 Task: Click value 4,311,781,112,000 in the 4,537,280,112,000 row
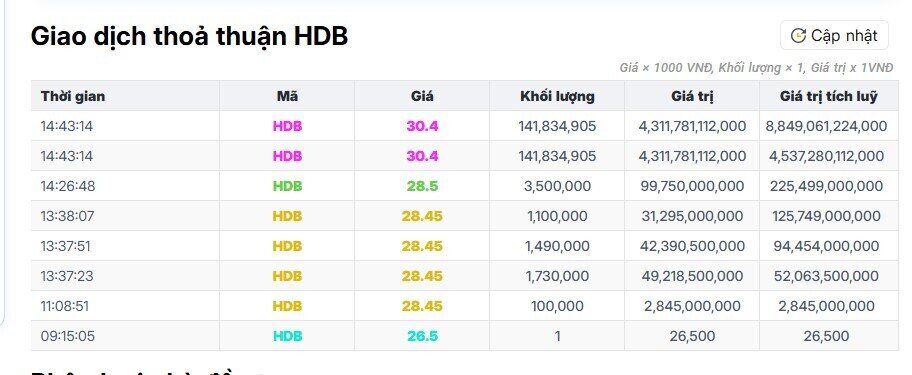coord(692,156)
